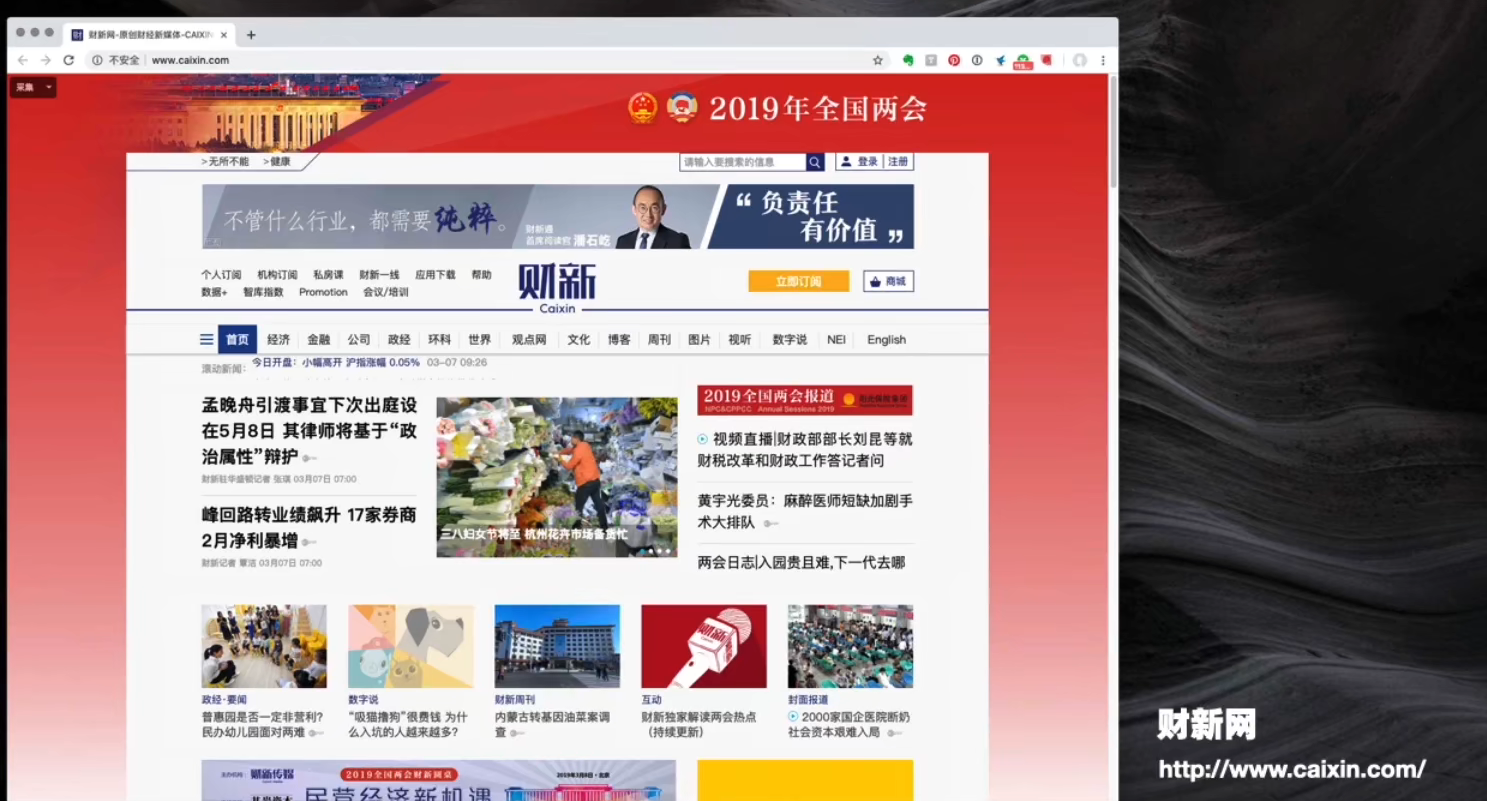Open the 金融 section

click(318, 340)
